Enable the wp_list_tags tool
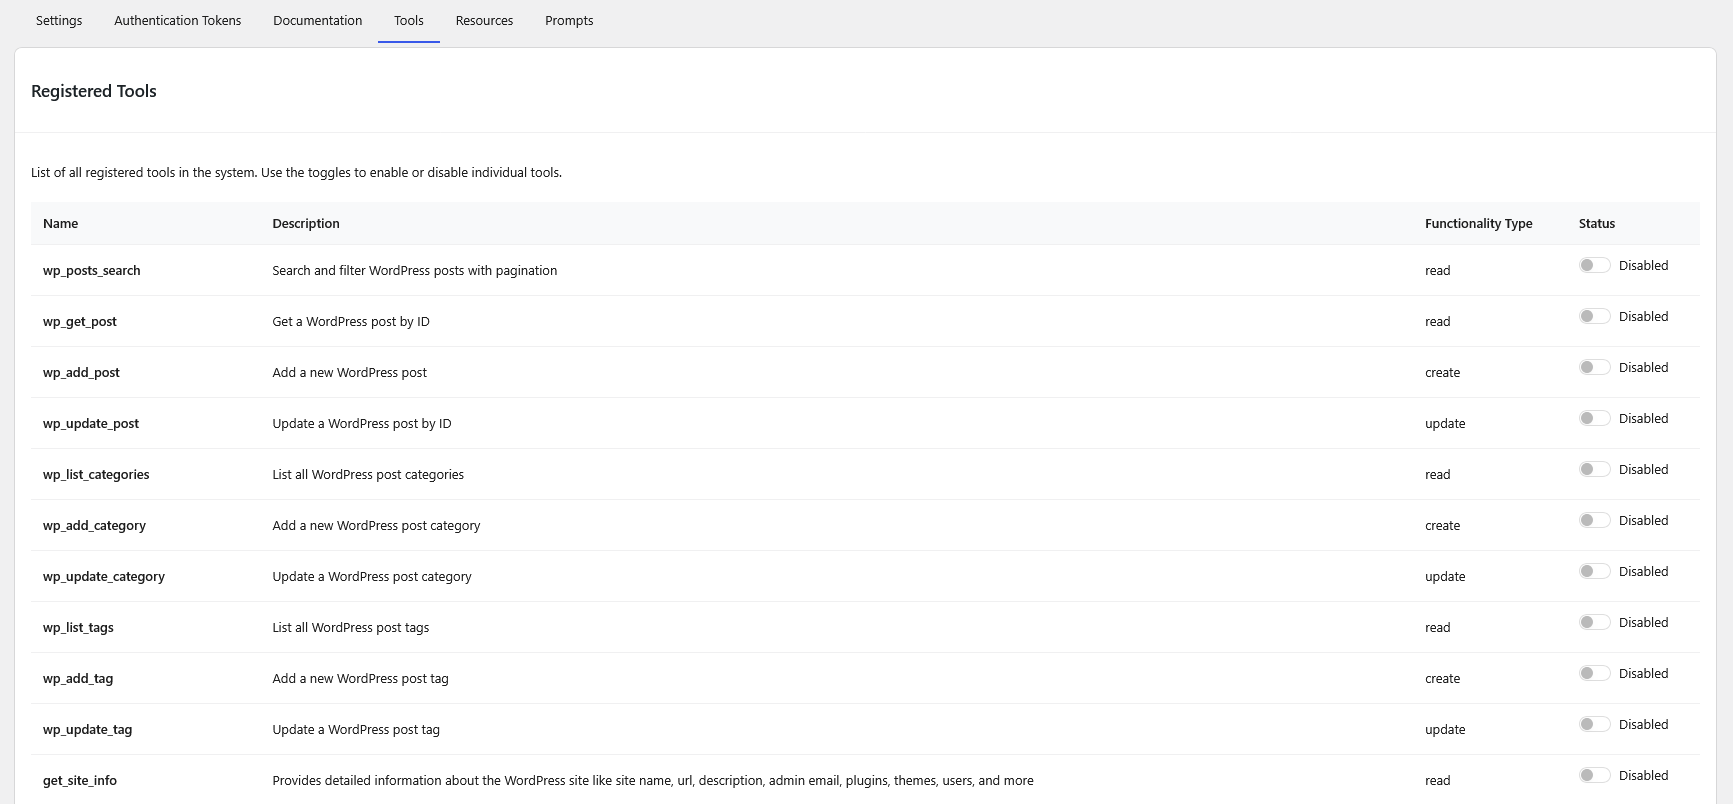 click(x=1594, y=622)
